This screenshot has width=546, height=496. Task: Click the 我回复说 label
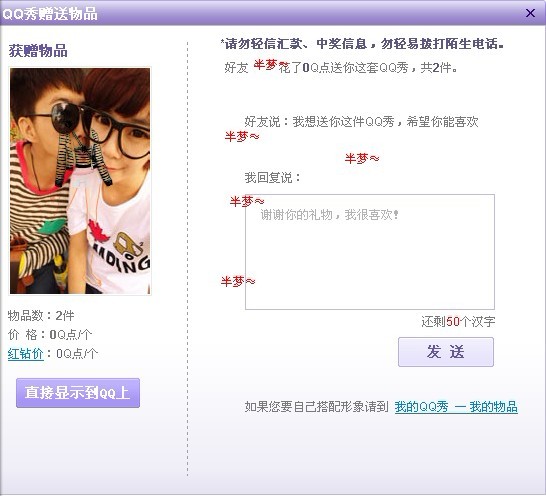[273, 178]
